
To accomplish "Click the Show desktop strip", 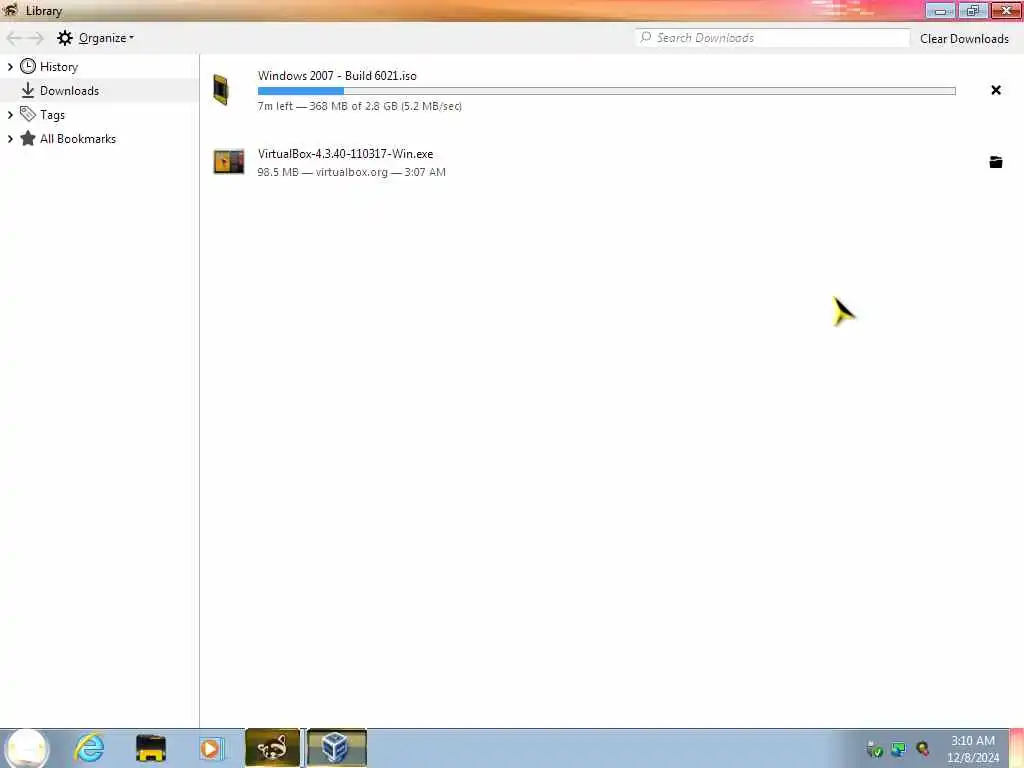I will point(1016,748).
